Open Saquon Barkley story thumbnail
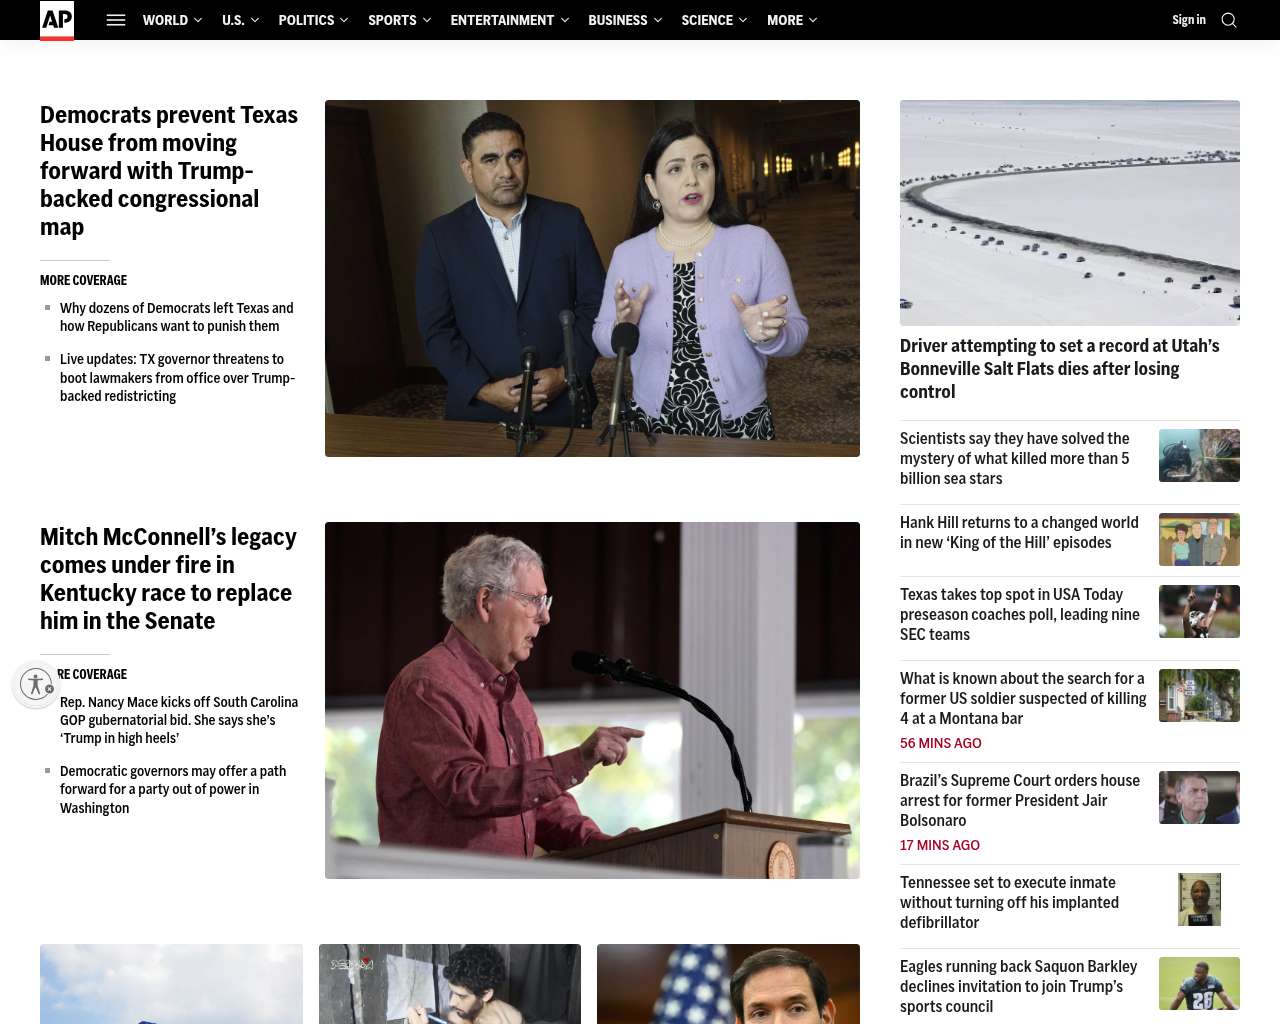Image resolution: width=1280 pixels, height=1024 pixels. point(1199,983)
